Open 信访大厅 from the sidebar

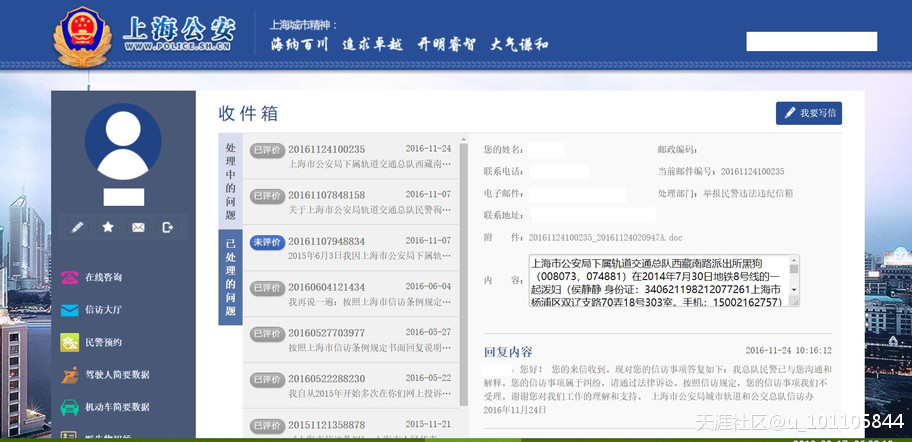[103, 310]
